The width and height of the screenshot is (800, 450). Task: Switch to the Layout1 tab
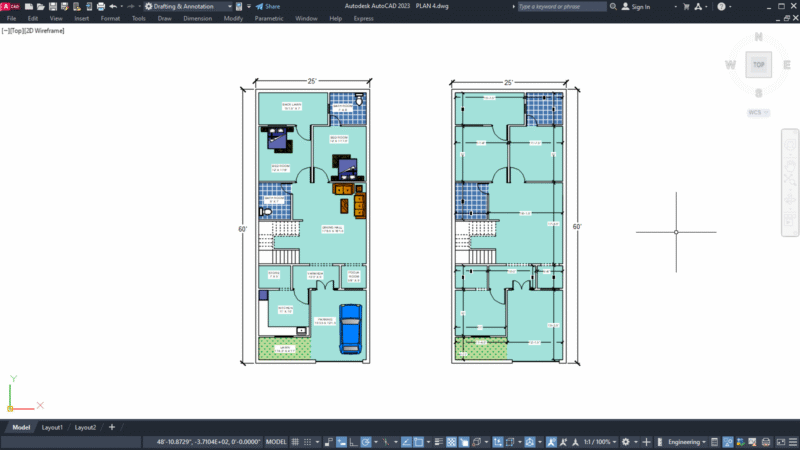tap(52, 428)
